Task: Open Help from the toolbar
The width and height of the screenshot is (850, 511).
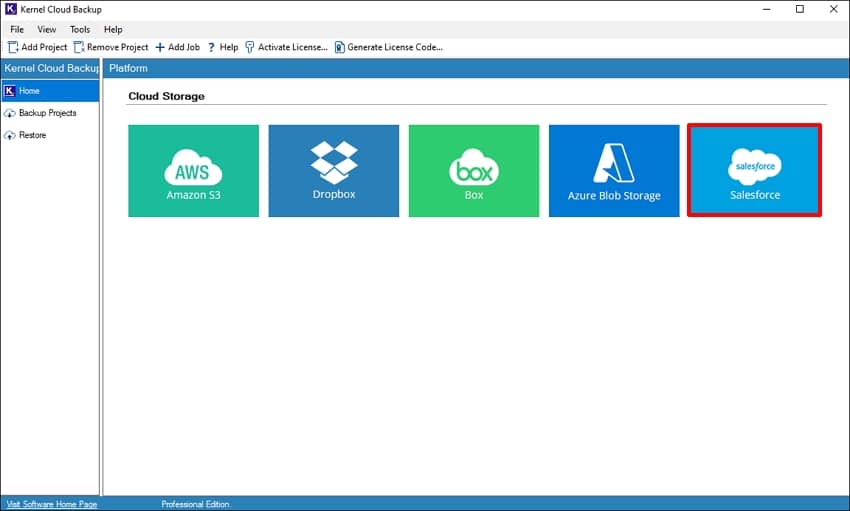Action: click(223, 47)
